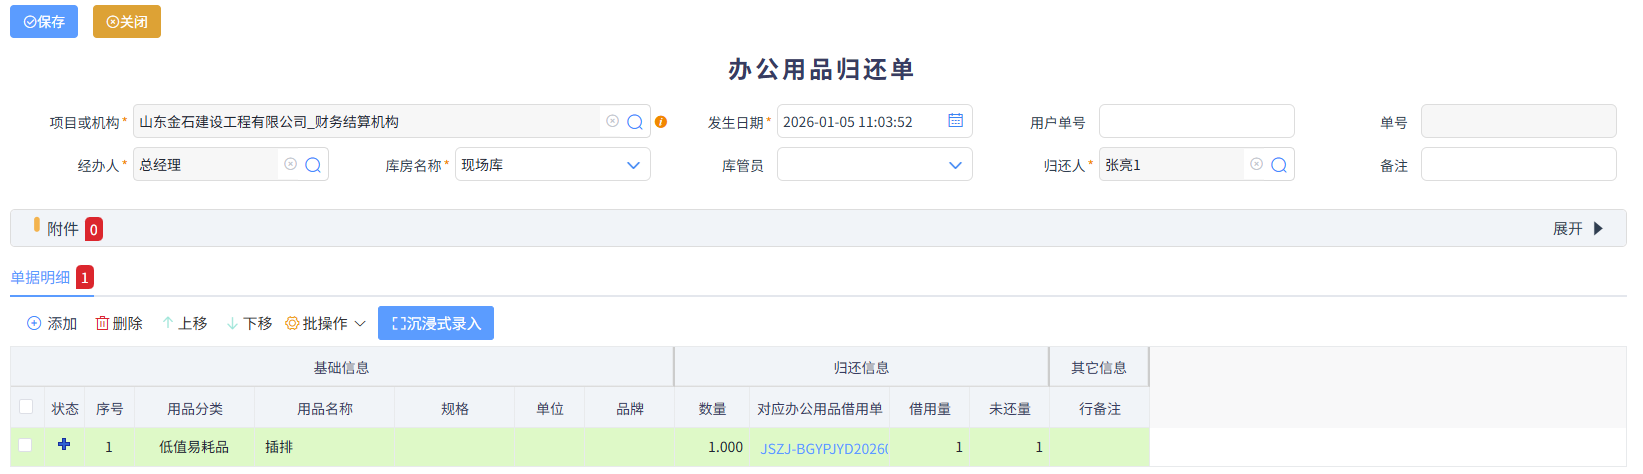Clear the 经办人 field value
Image resolution: width=1643 pixels, height=474 pixels.
click(290, 164)
